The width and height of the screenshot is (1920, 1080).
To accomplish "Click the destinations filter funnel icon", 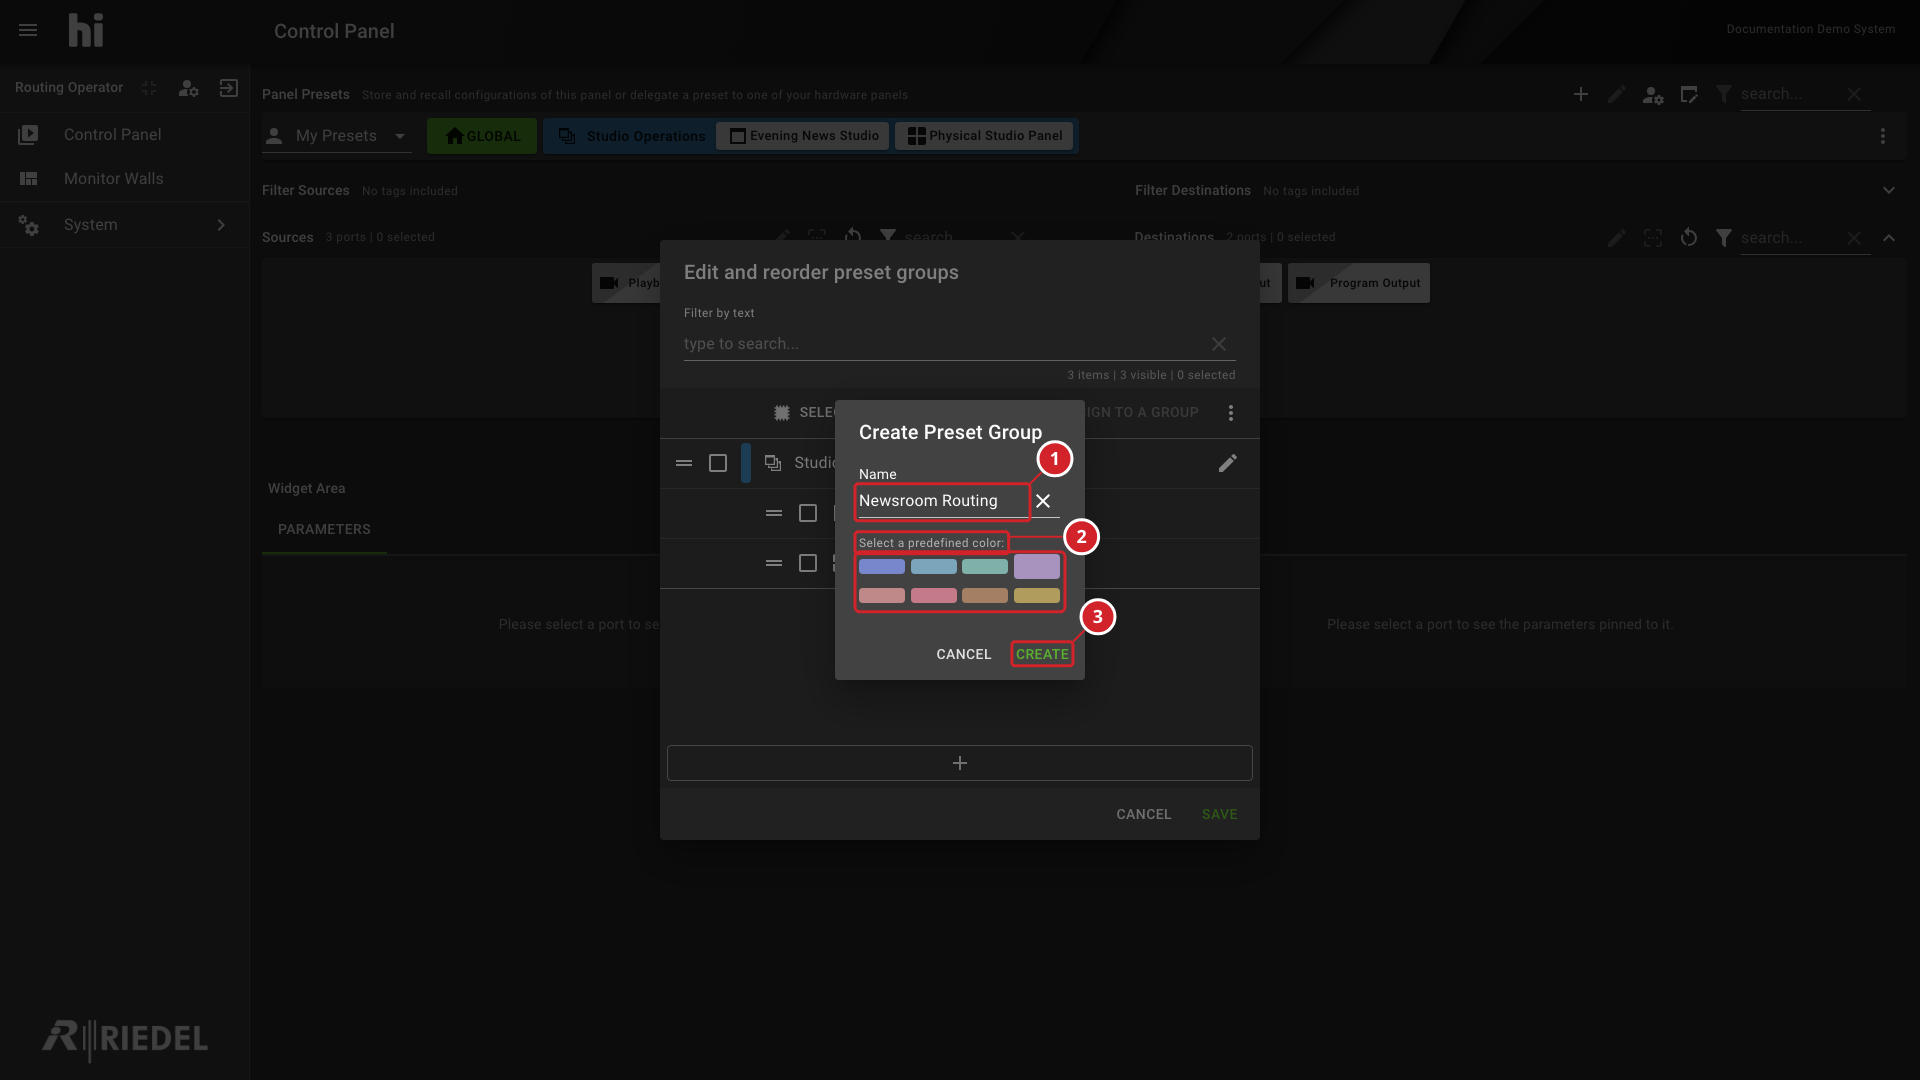I will [x=1724, y=238].
